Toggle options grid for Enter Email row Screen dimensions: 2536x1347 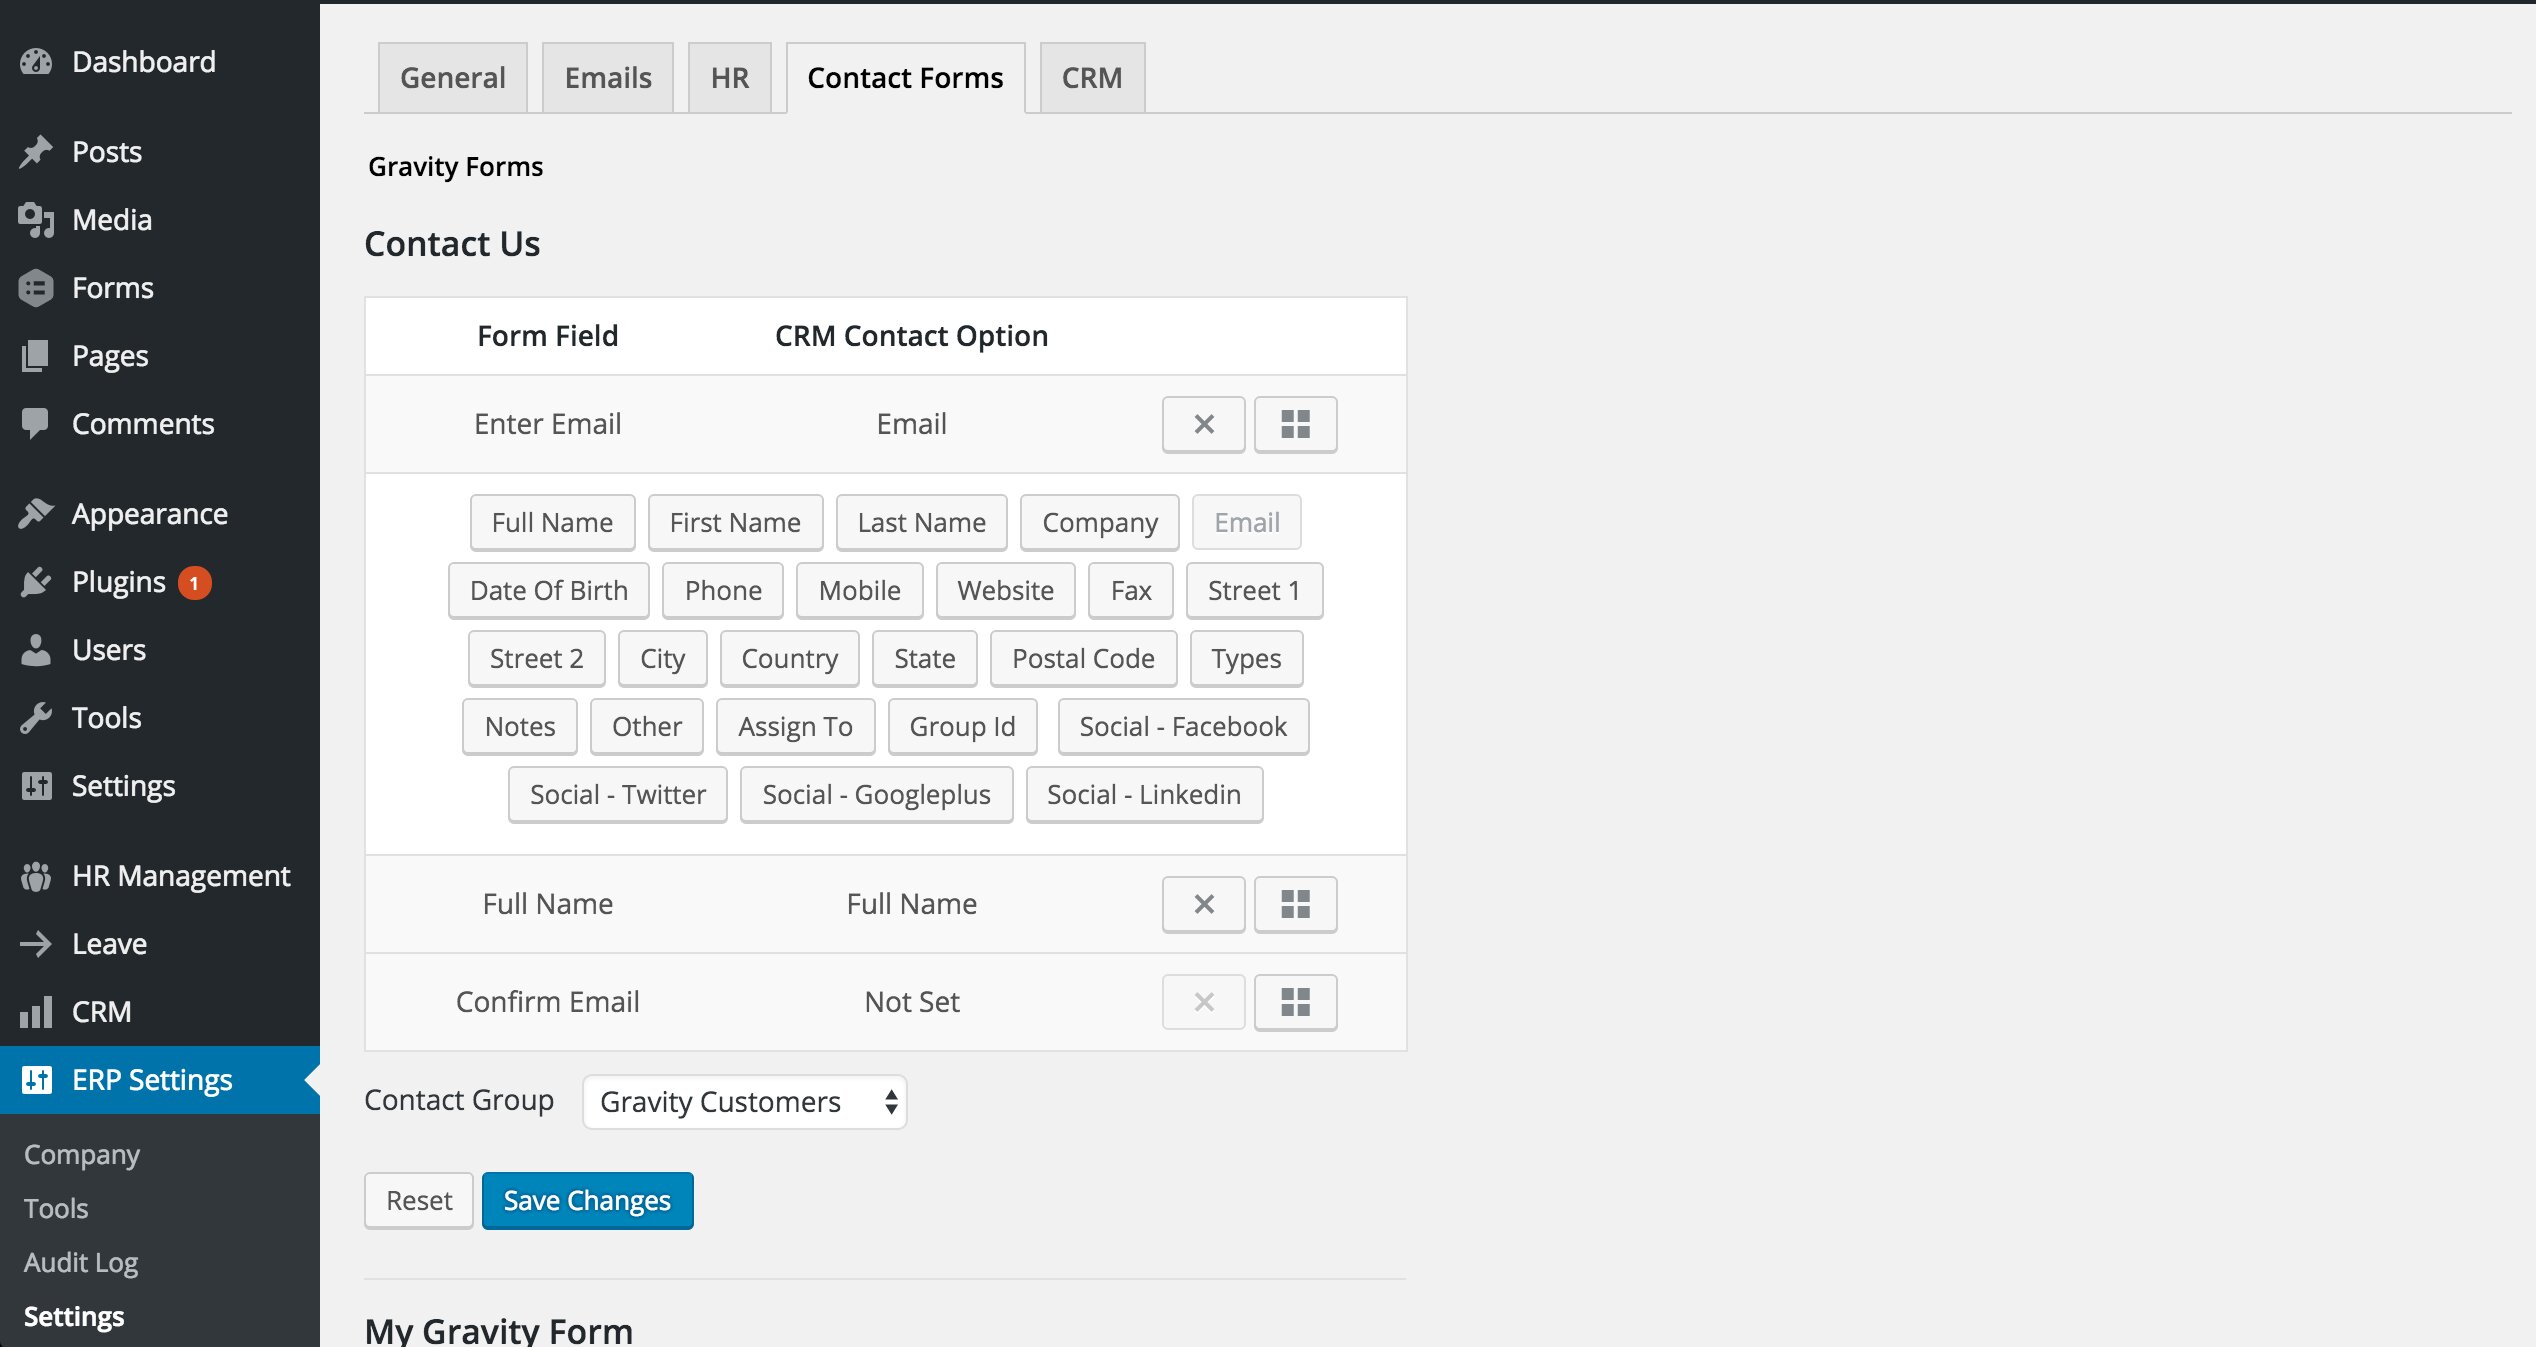1295,424
